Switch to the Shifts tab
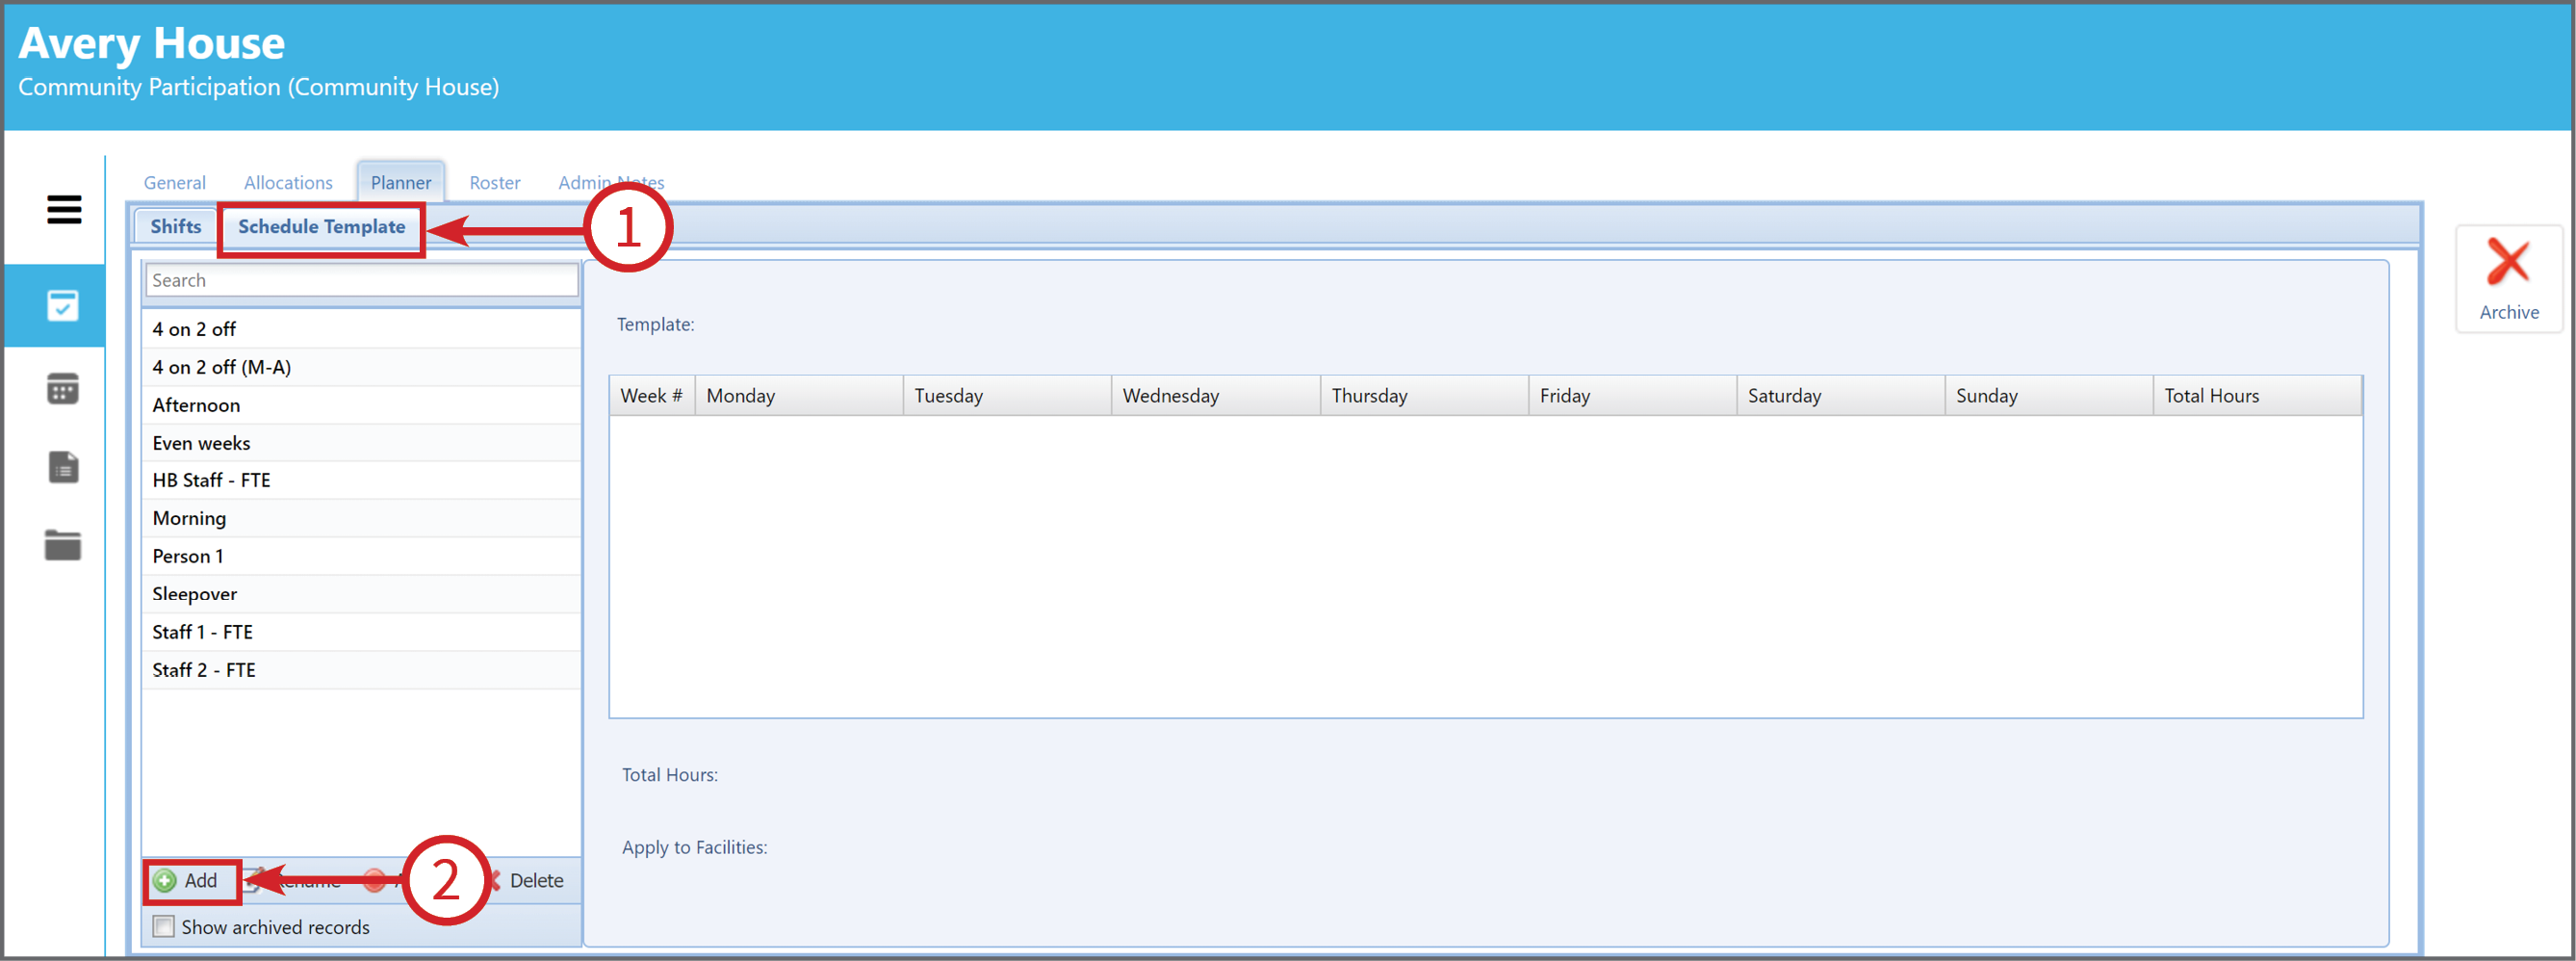Screen dimensions: 2576x961 [x=175, y=227]
